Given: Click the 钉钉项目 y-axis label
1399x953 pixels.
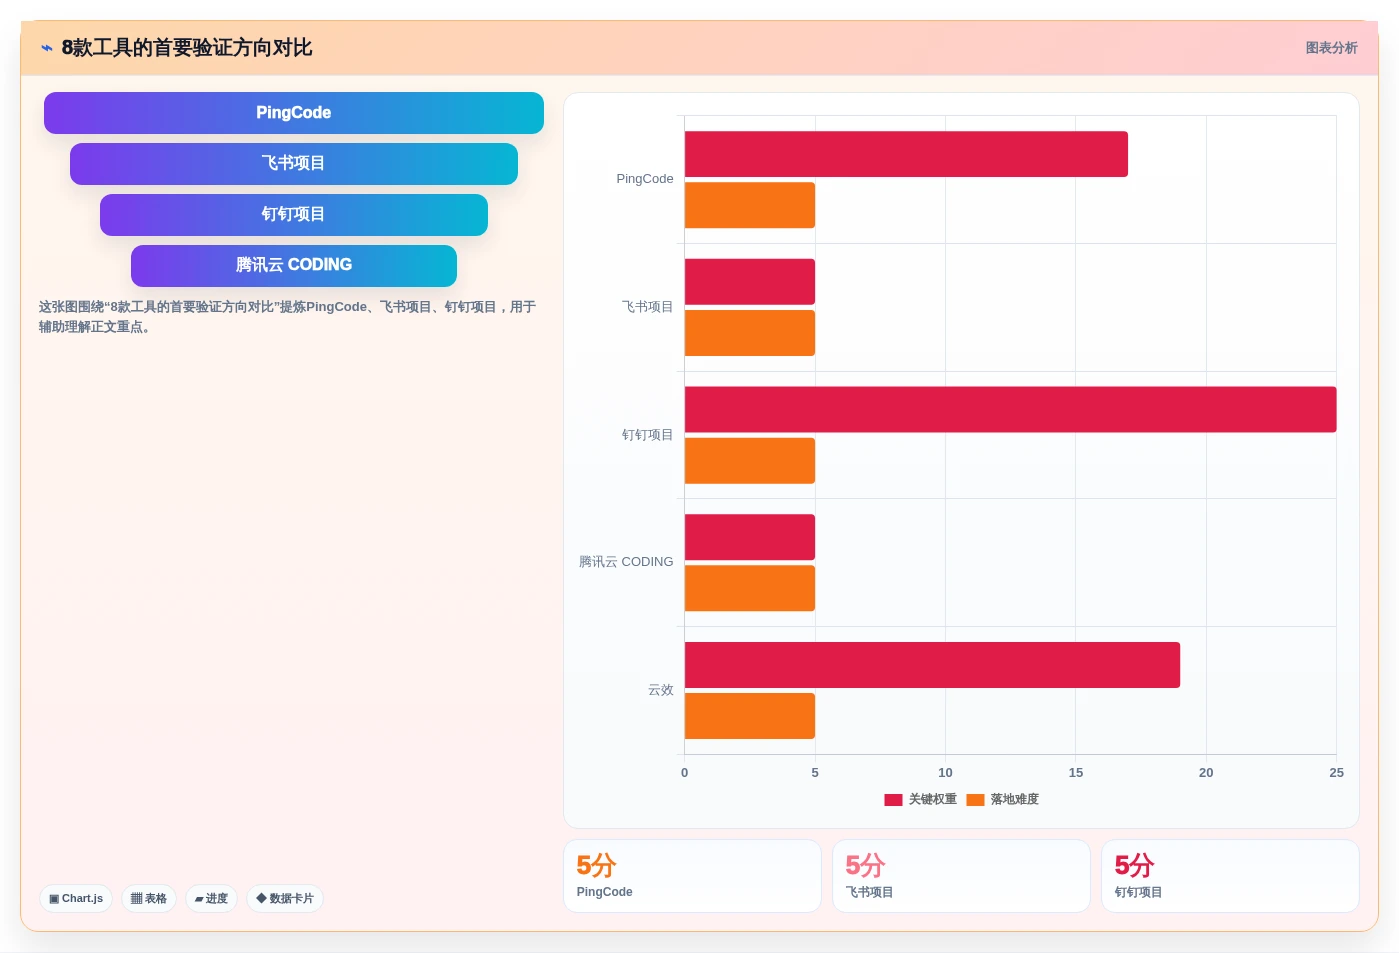Looking at the screenshot, I should [x=647, y=435].
